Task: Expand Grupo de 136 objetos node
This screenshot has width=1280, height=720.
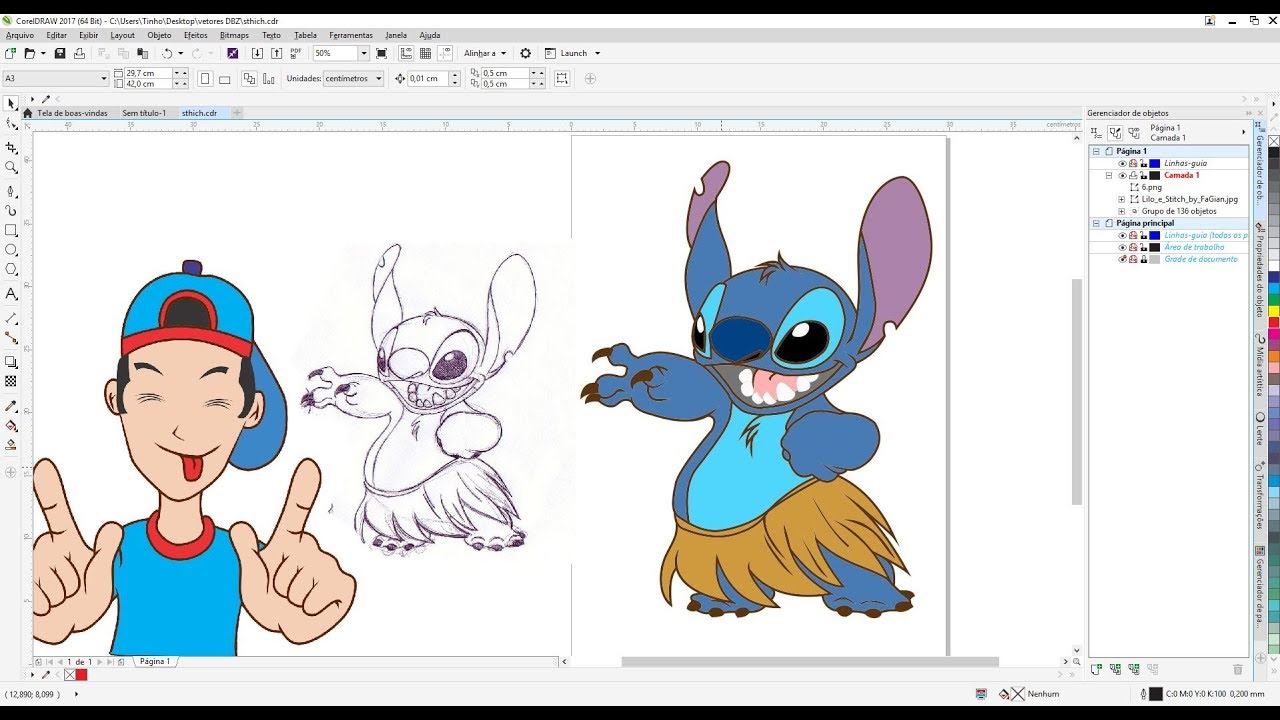Action: [x=1121, y=211]
